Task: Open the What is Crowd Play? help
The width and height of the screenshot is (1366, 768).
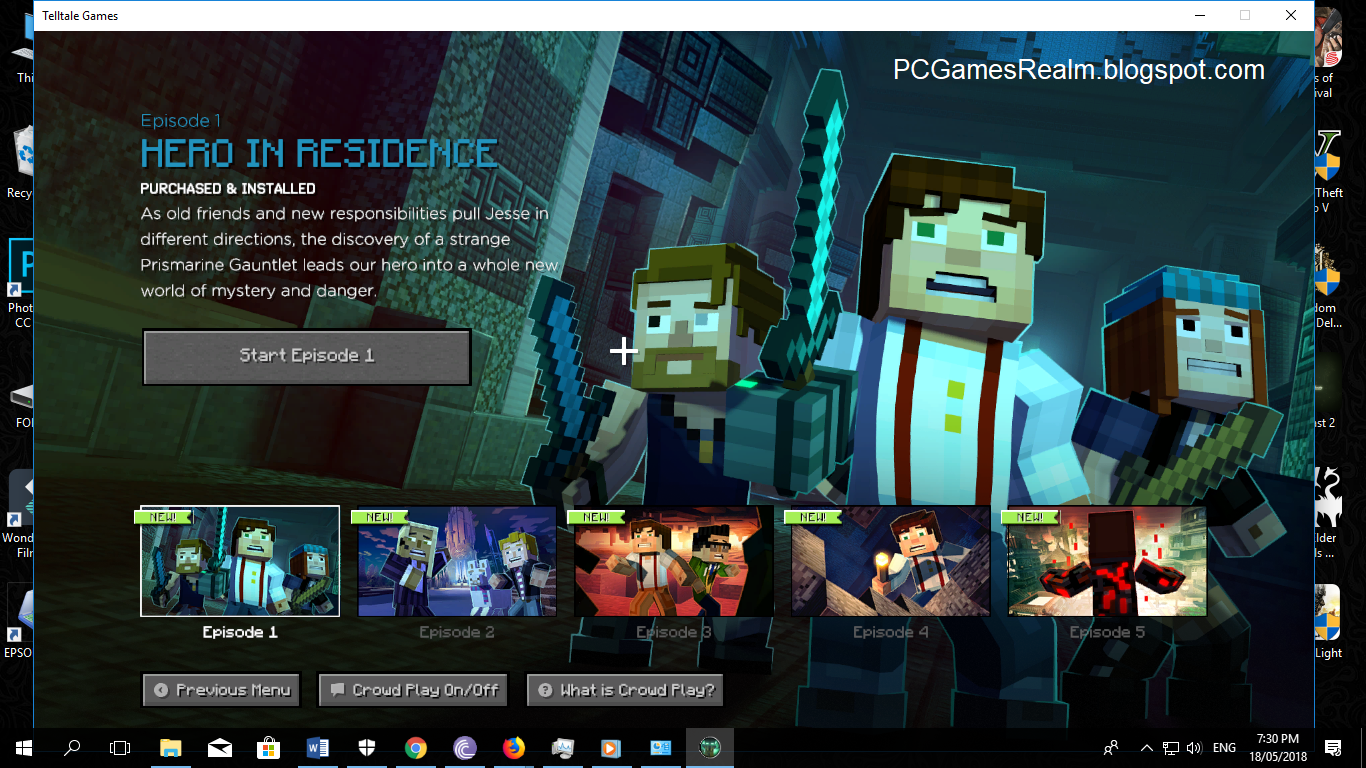Action: [x=625, y=690]
